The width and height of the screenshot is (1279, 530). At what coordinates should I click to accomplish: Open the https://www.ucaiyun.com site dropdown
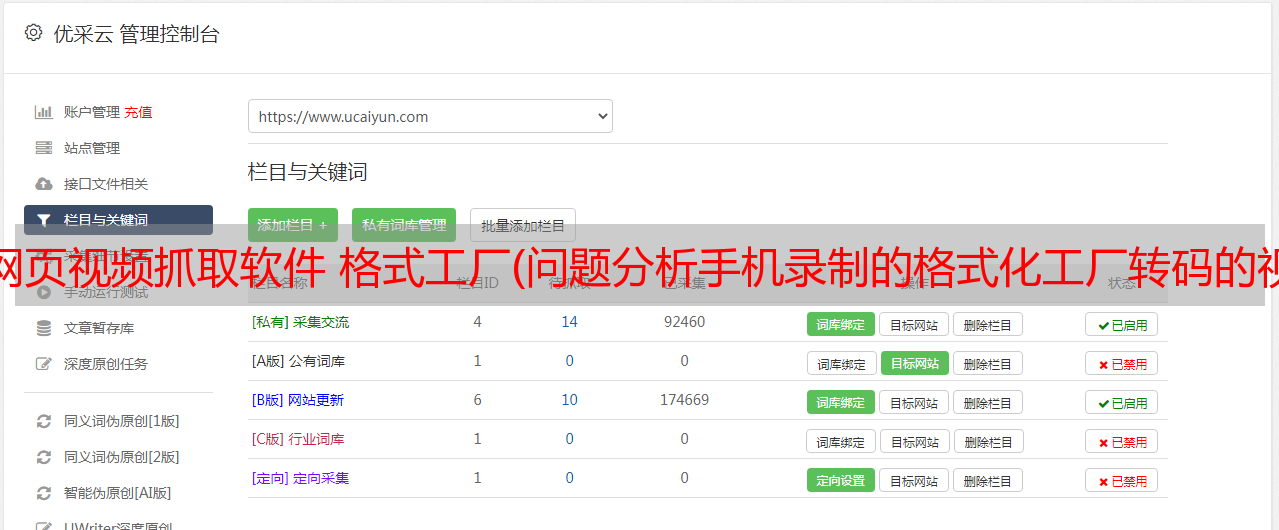pos(430,116)
